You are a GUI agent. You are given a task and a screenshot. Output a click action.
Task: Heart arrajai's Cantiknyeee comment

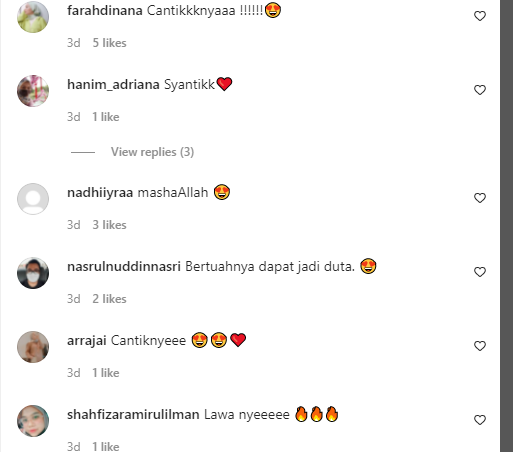[480, 346]
